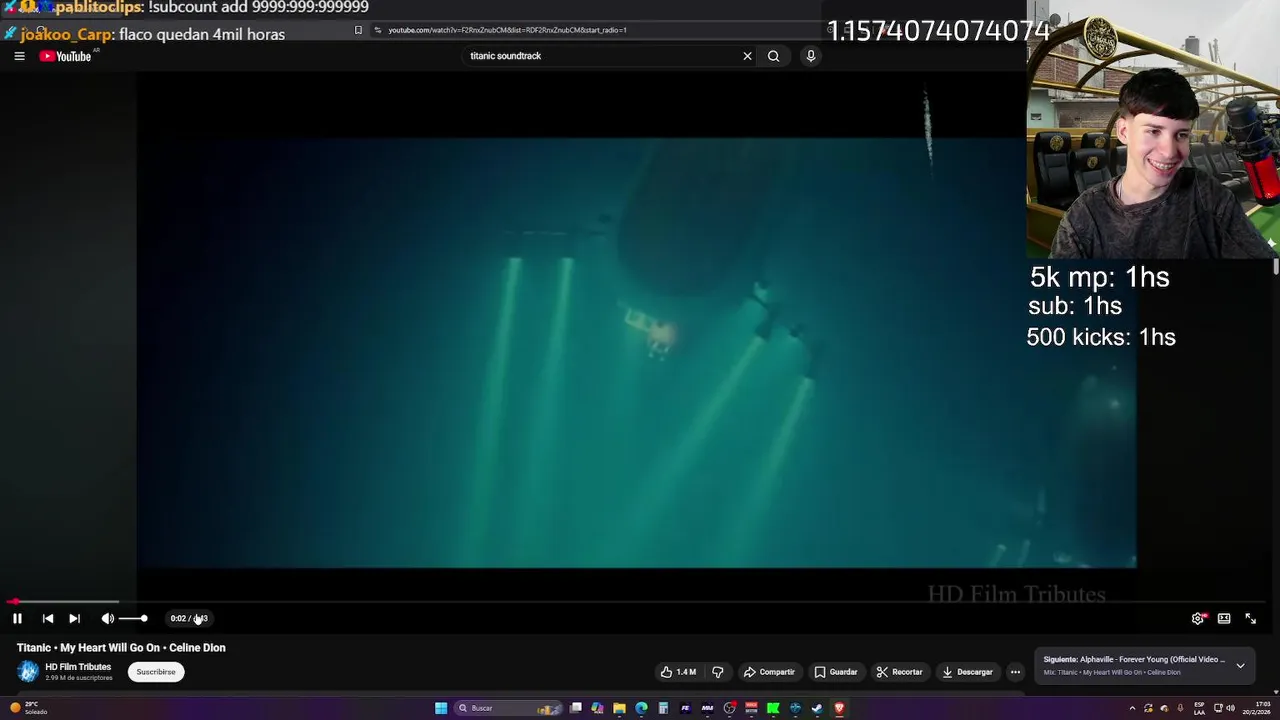Enter fullscreen mode

[x=1250, y=618]
